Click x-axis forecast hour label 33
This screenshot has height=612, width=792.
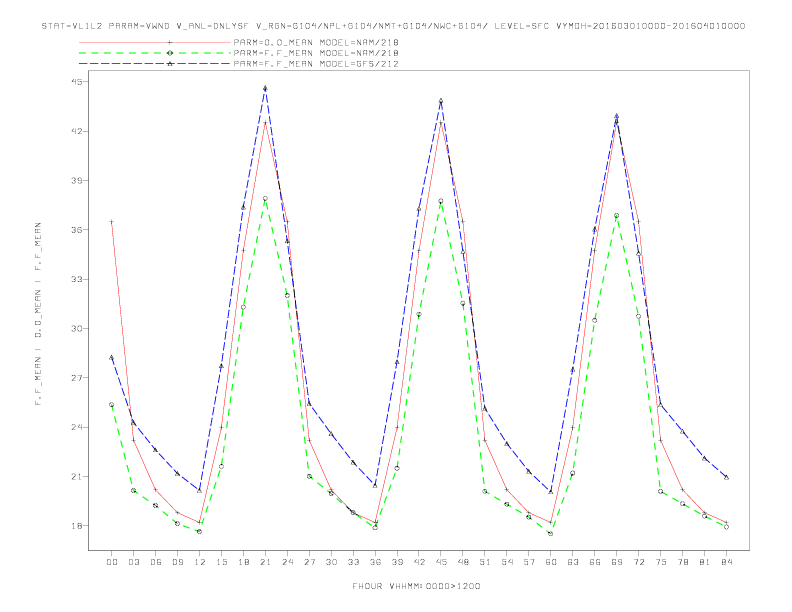click(353, 562)
